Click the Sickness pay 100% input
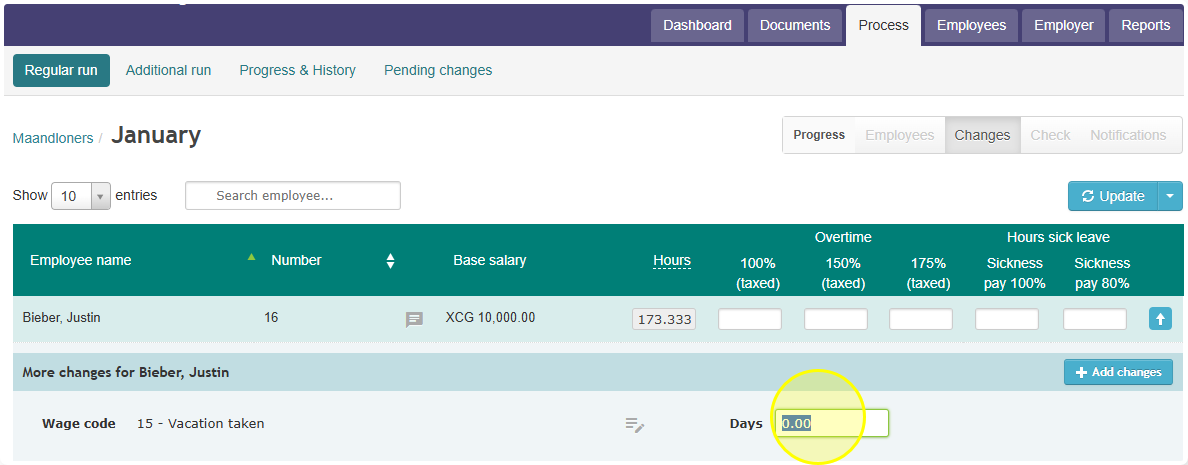The width and height of the screenshot is (1188, 465). tap(1007, 319)
